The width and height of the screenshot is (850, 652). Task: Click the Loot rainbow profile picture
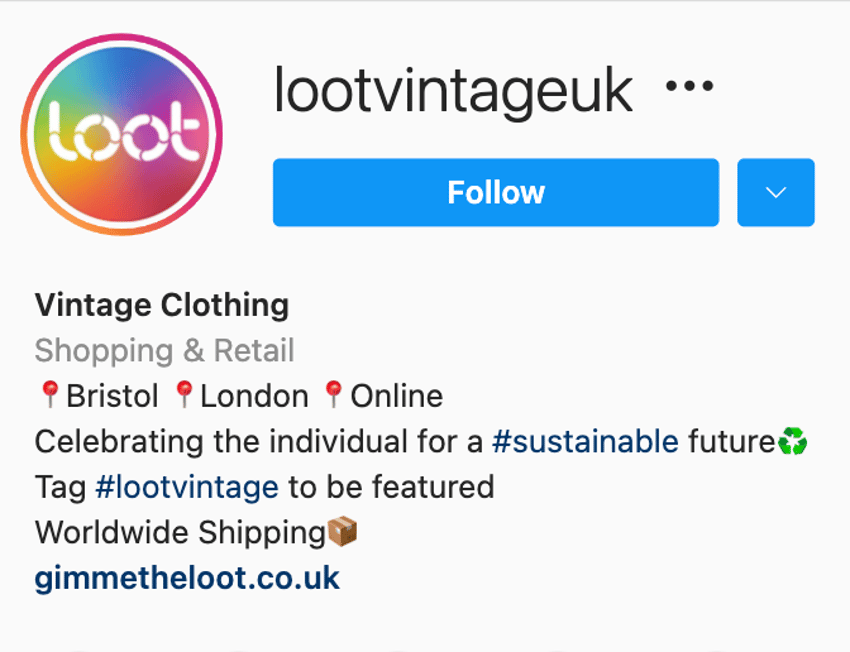click(x=121, y=134)
